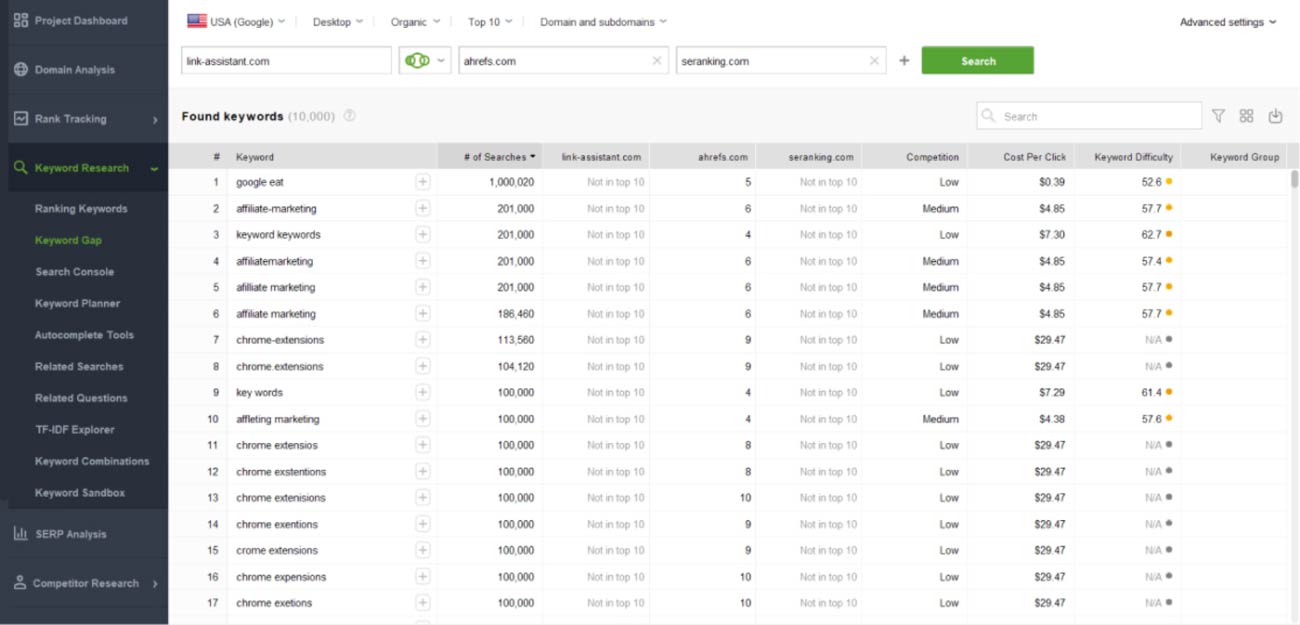The image size is (1300, 625).
Task: Click the Competitor Research person icon
Action: tap(20, 583)
